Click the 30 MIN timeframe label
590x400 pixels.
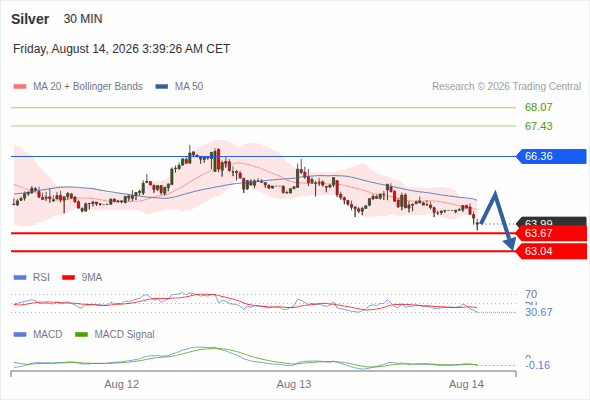[83, 19]
